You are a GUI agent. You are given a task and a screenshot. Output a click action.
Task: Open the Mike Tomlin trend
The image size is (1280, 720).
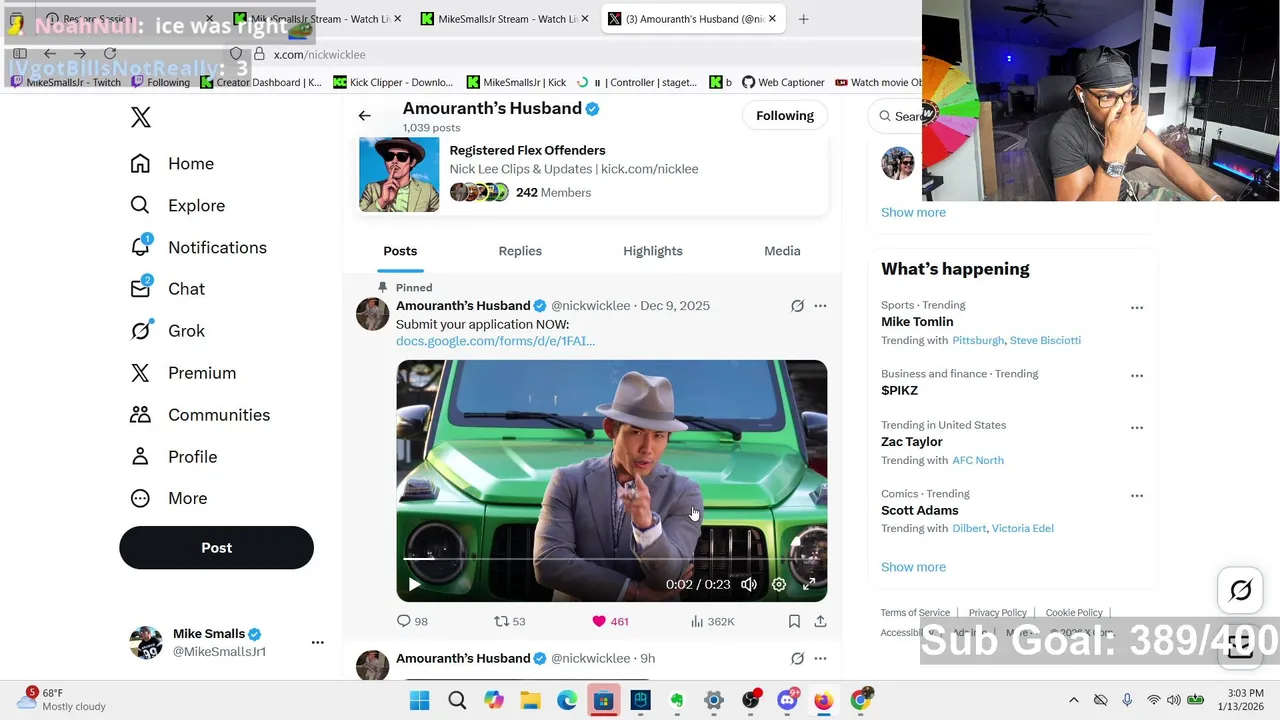917,322
